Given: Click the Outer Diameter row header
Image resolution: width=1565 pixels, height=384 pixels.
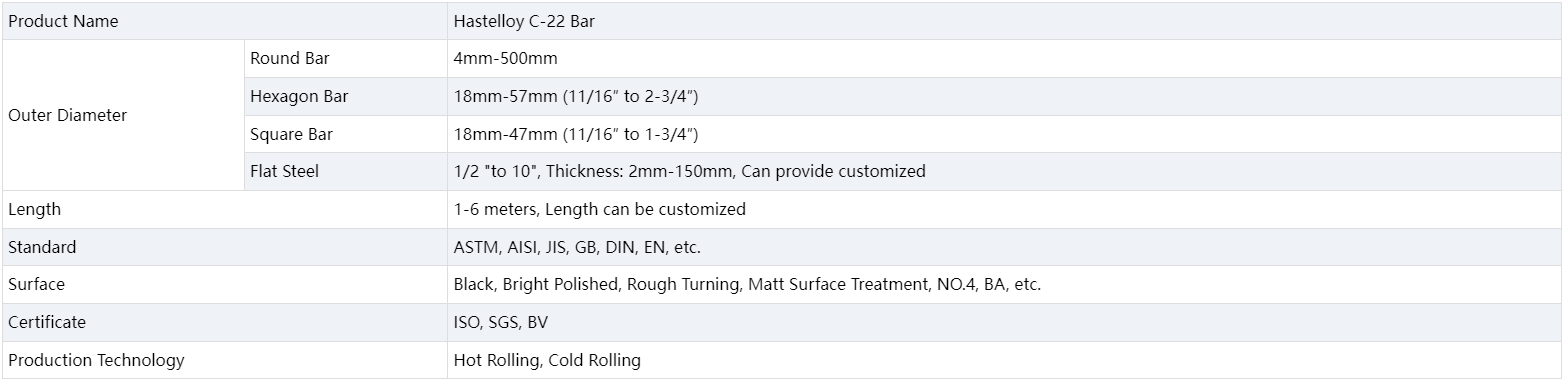Looking at the screenshot, I should pos(122,115).
